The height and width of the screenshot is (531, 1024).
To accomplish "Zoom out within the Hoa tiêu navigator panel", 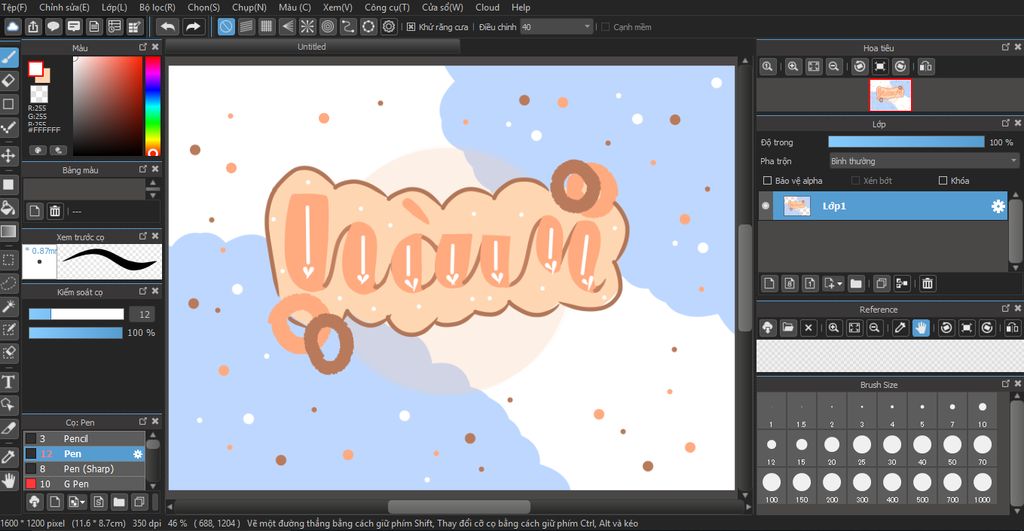I will point(834,66).
